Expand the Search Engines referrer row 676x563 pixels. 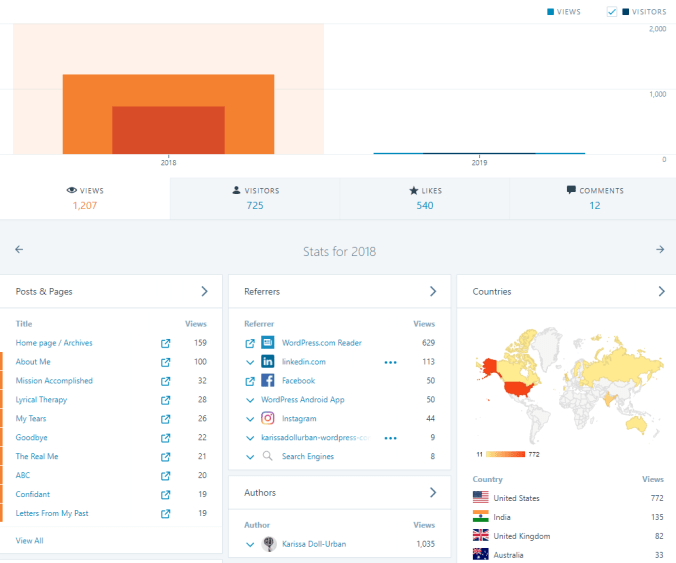click(250, 457)
